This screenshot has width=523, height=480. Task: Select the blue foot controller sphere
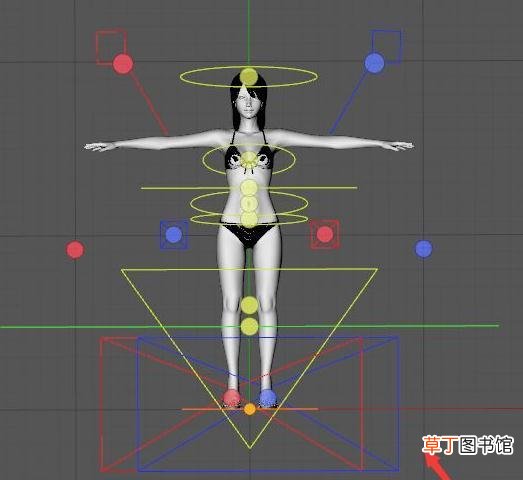(268, 398)
